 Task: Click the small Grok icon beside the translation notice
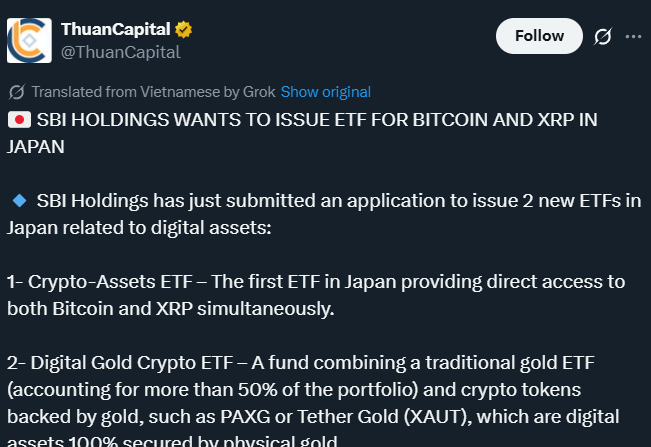tap(17, 92)
